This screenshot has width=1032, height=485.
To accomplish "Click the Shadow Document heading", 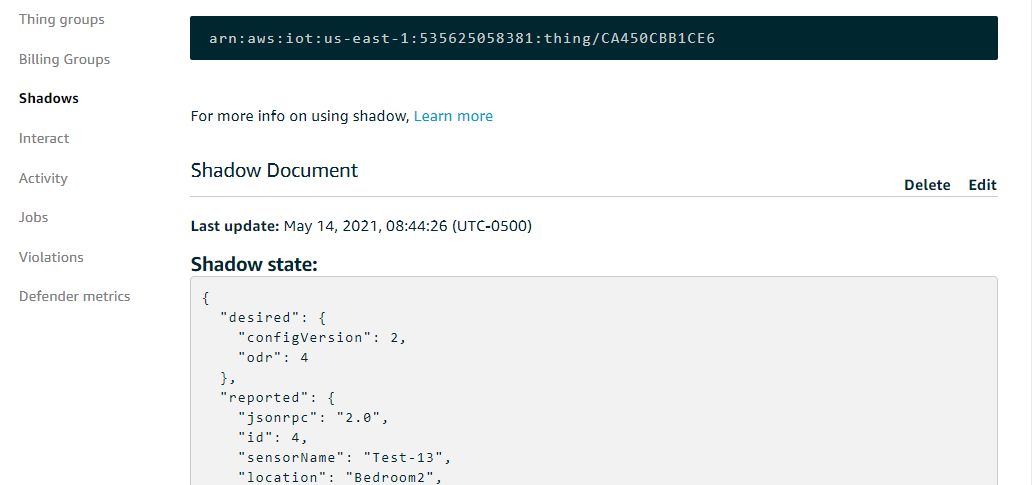I will [x=274, y=170].
